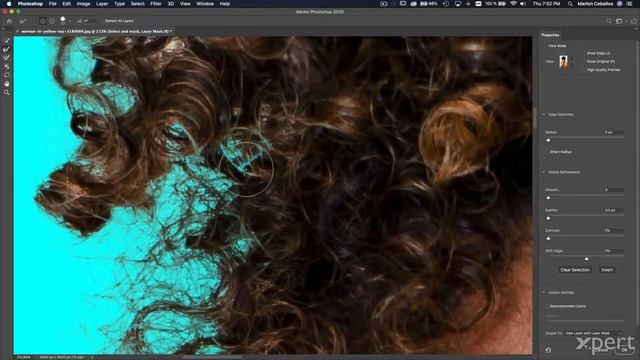Open the Help menu
Viewport: 640px width, 360px height.
tap(225, 4)
